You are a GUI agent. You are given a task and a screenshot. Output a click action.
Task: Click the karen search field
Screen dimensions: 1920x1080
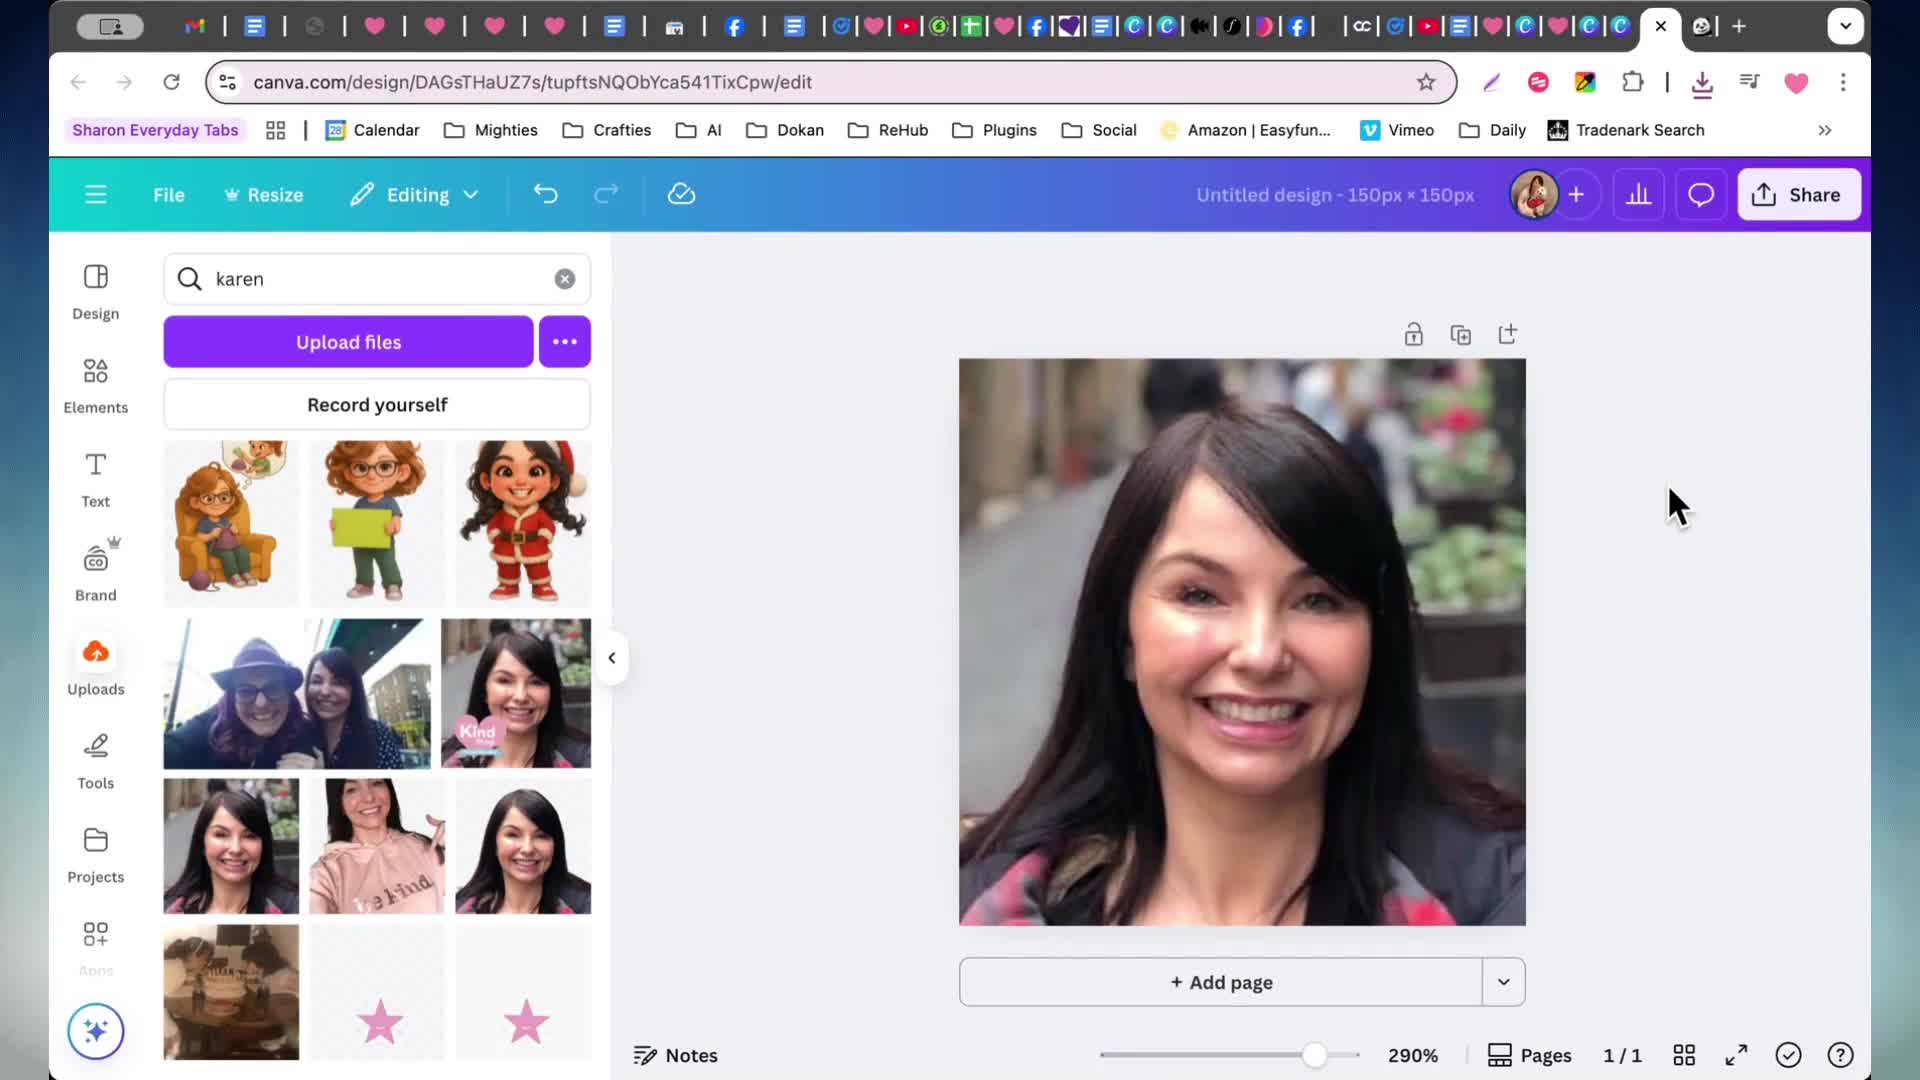tap(377, 279)
